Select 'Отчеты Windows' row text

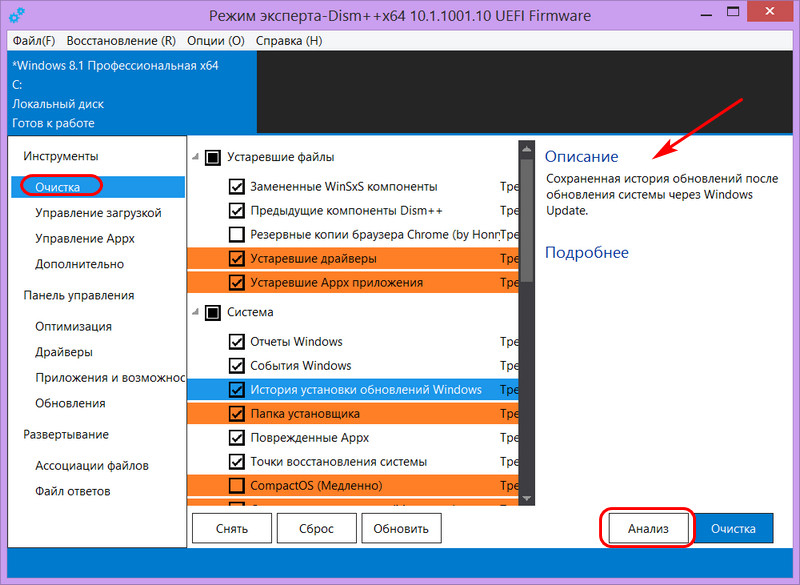tap(296, 342)
